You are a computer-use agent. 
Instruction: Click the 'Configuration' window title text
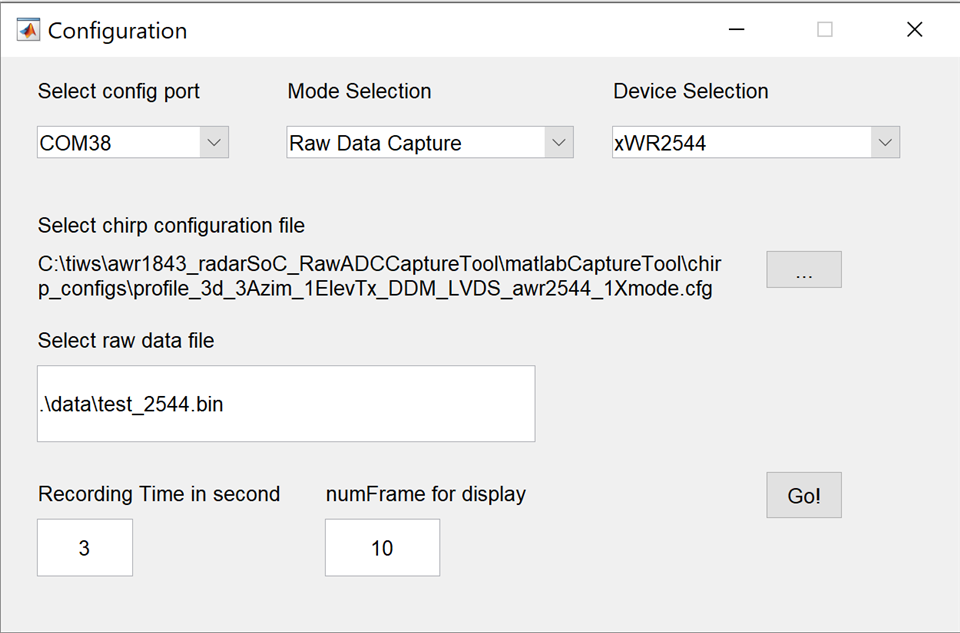(x=118, y=31)
